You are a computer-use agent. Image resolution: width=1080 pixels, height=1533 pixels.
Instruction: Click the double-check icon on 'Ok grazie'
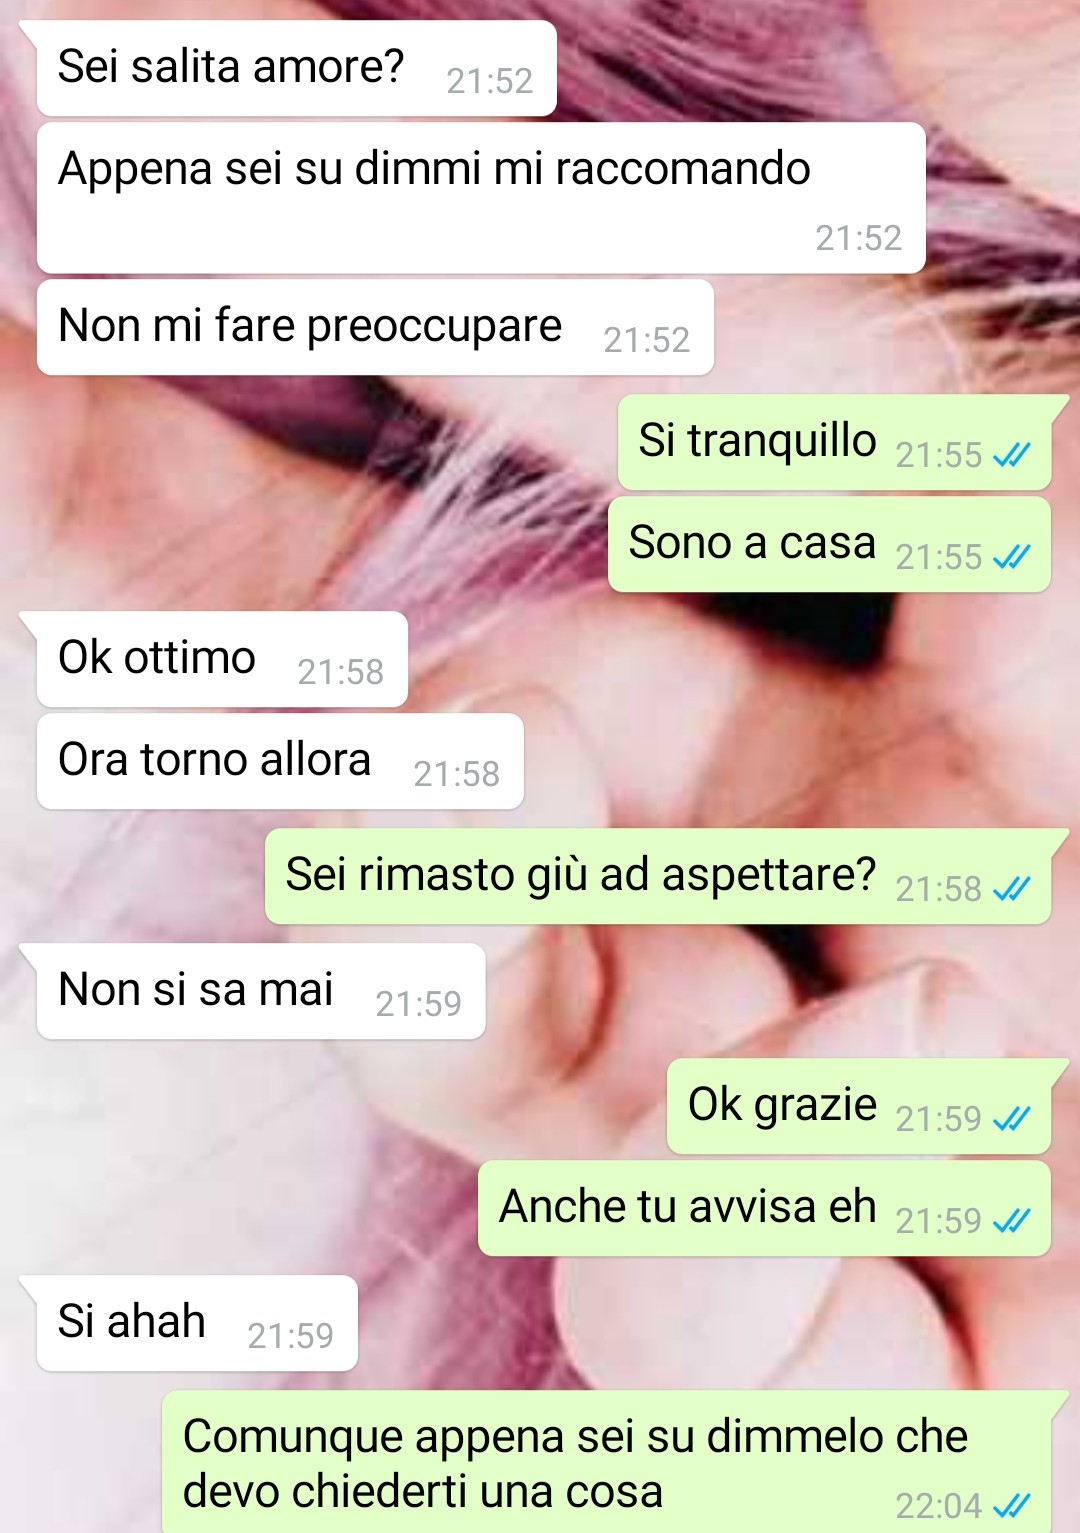[x=1011, y=1119]
